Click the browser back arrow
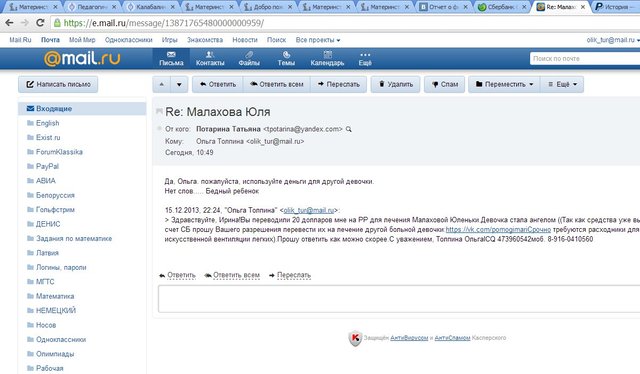The image size is (640, 374). pyautogui.click(x=9, y=23)
